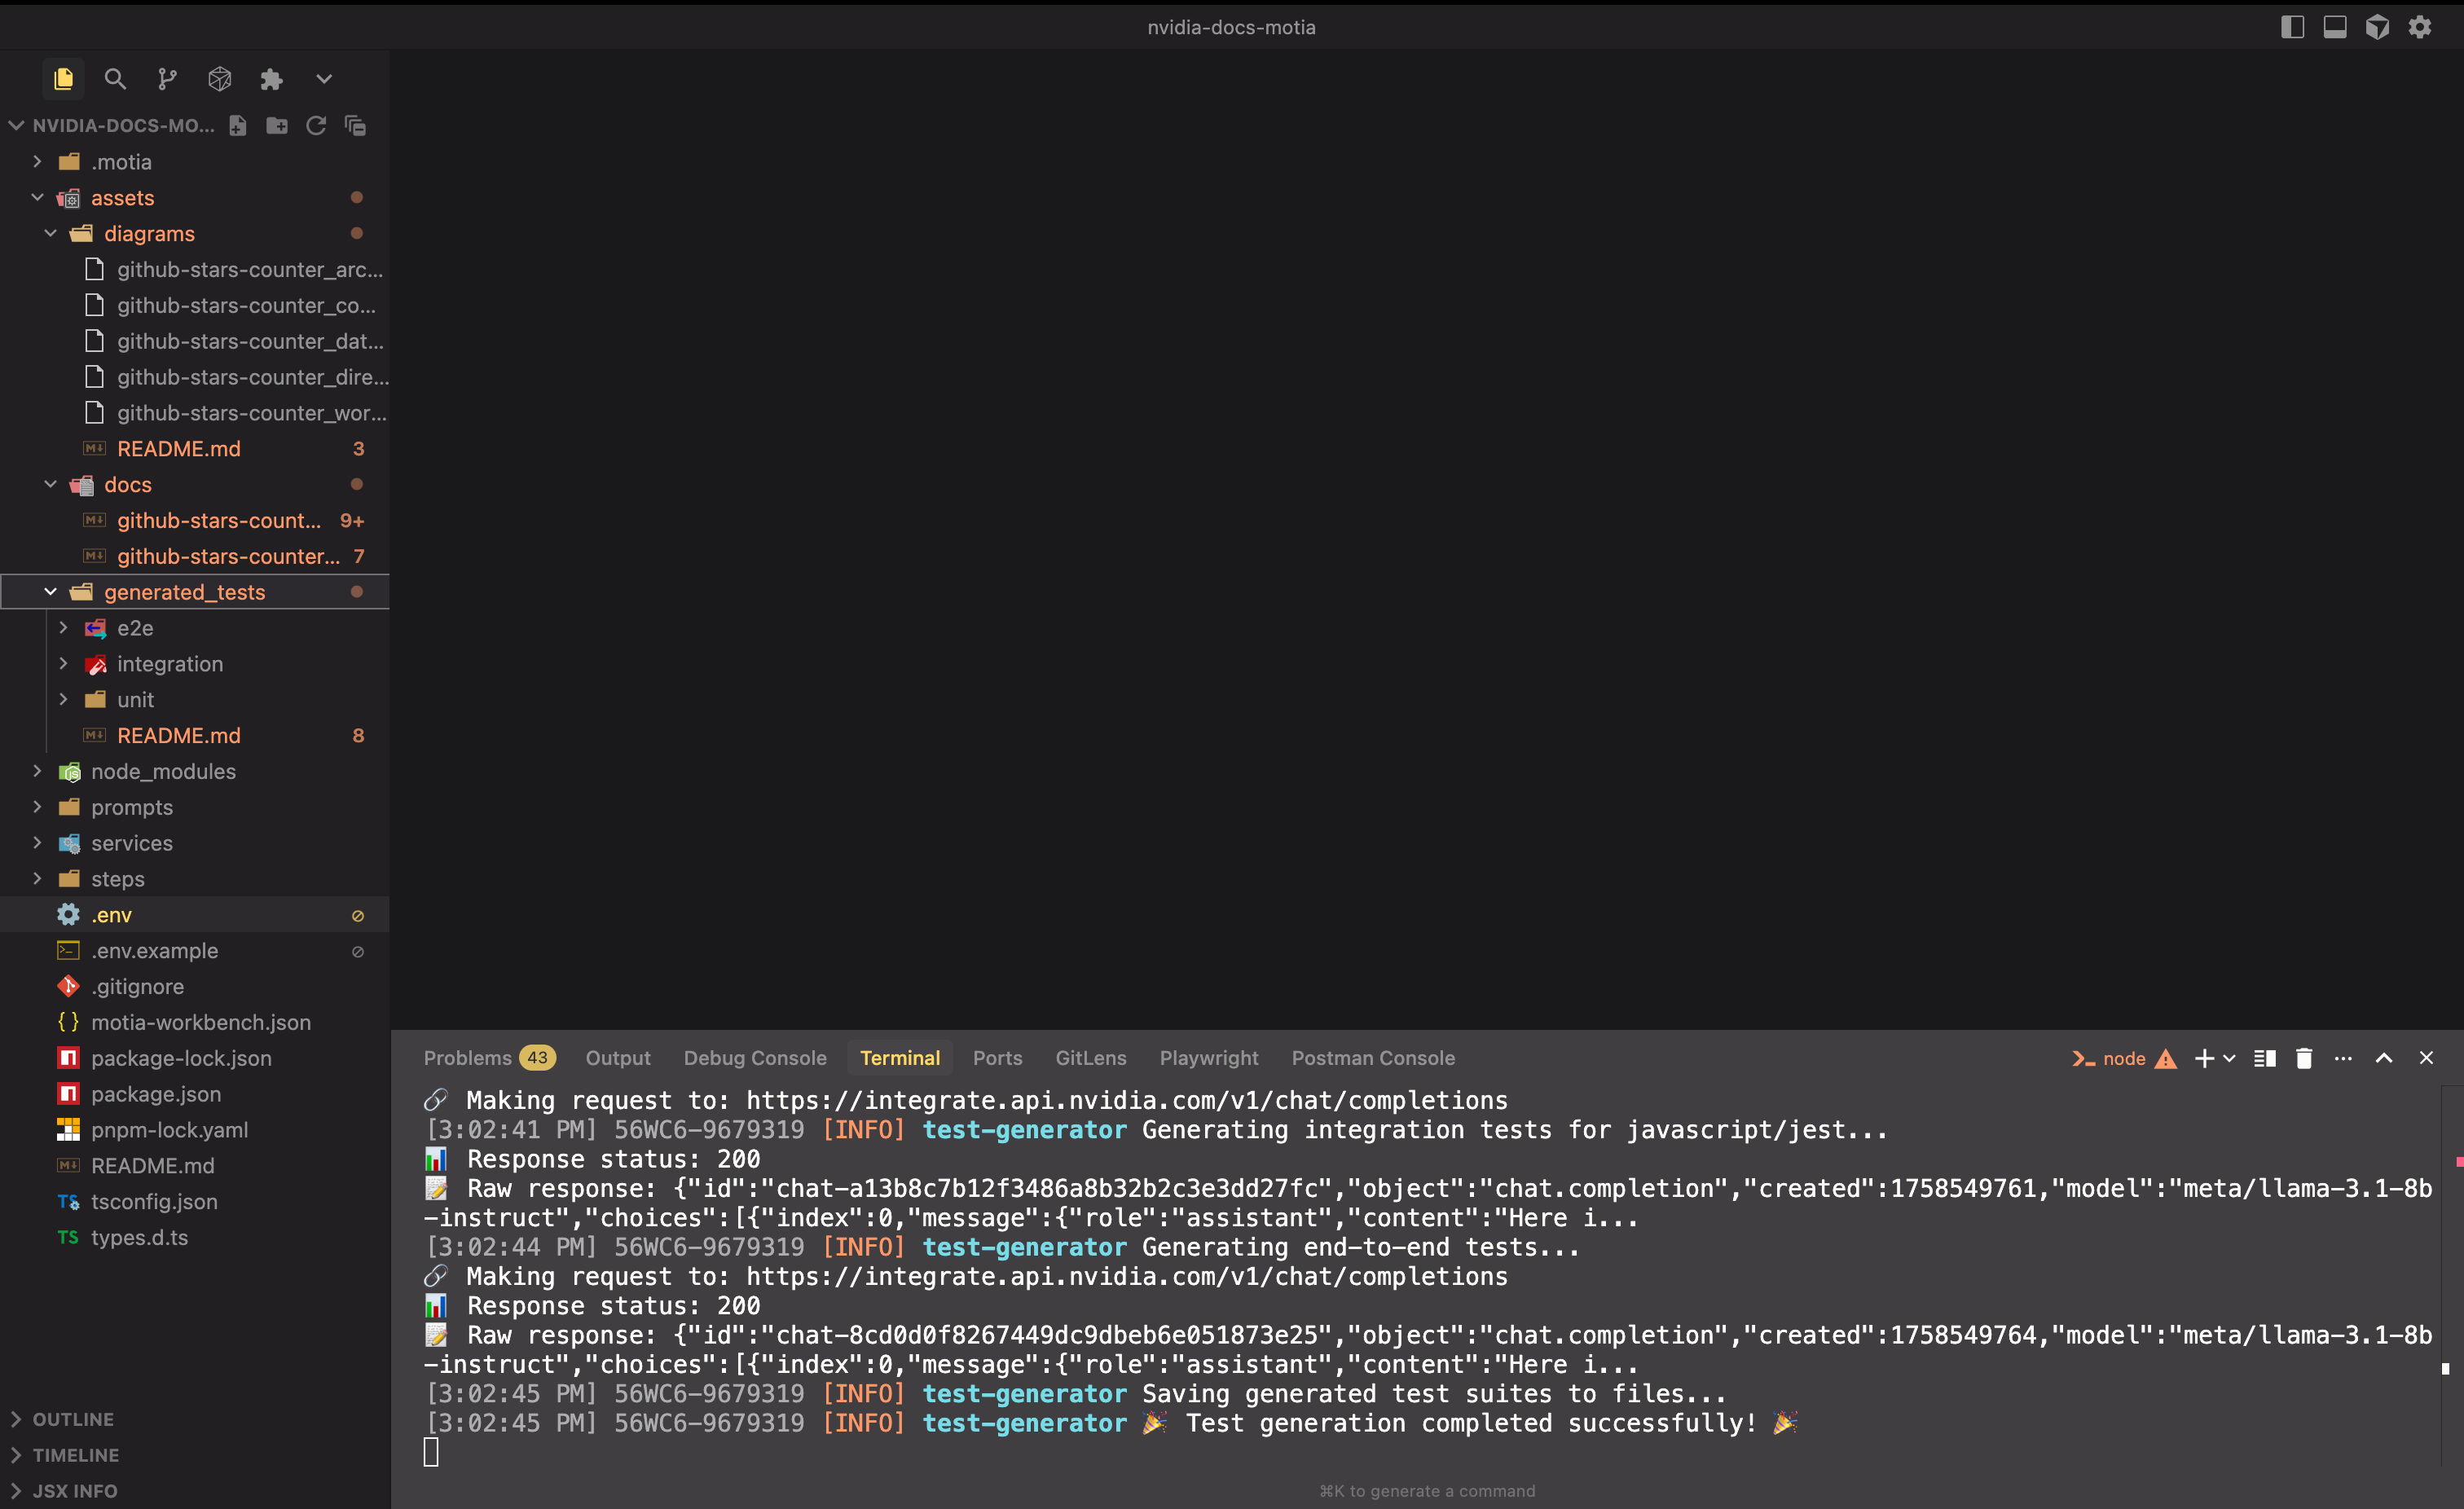
Task: Collapse the generated_tests folder
Action: 50,592
